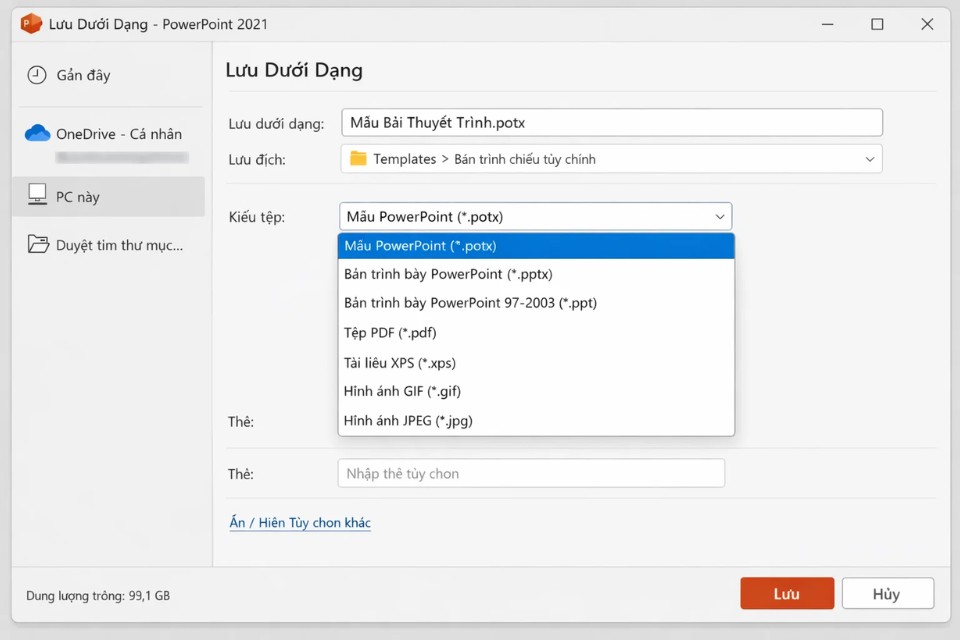Click the Thẻ tag input field
Image resolution: width=960 pixels, height=640 pixels.
pos(531,473)
